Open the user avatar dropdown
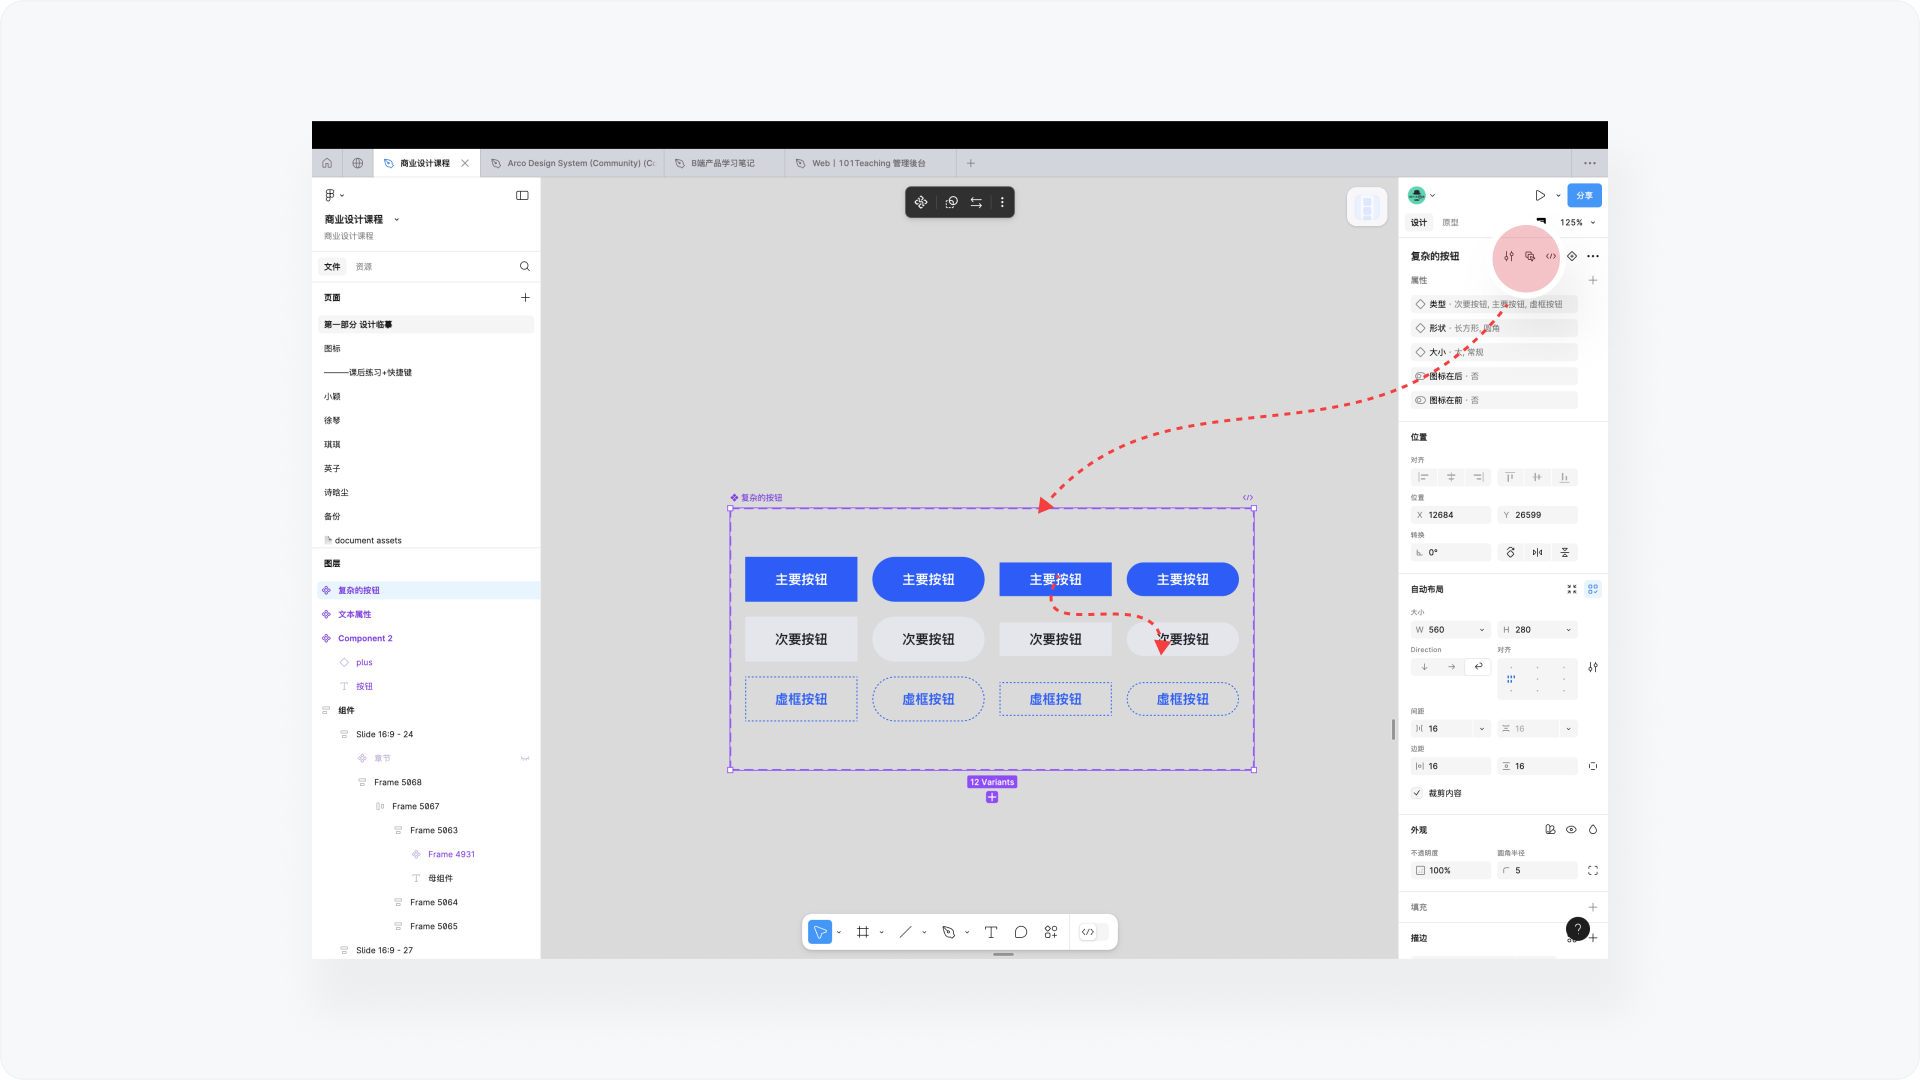Viewport: 1920px width, 1080px height. point(1422,195)
